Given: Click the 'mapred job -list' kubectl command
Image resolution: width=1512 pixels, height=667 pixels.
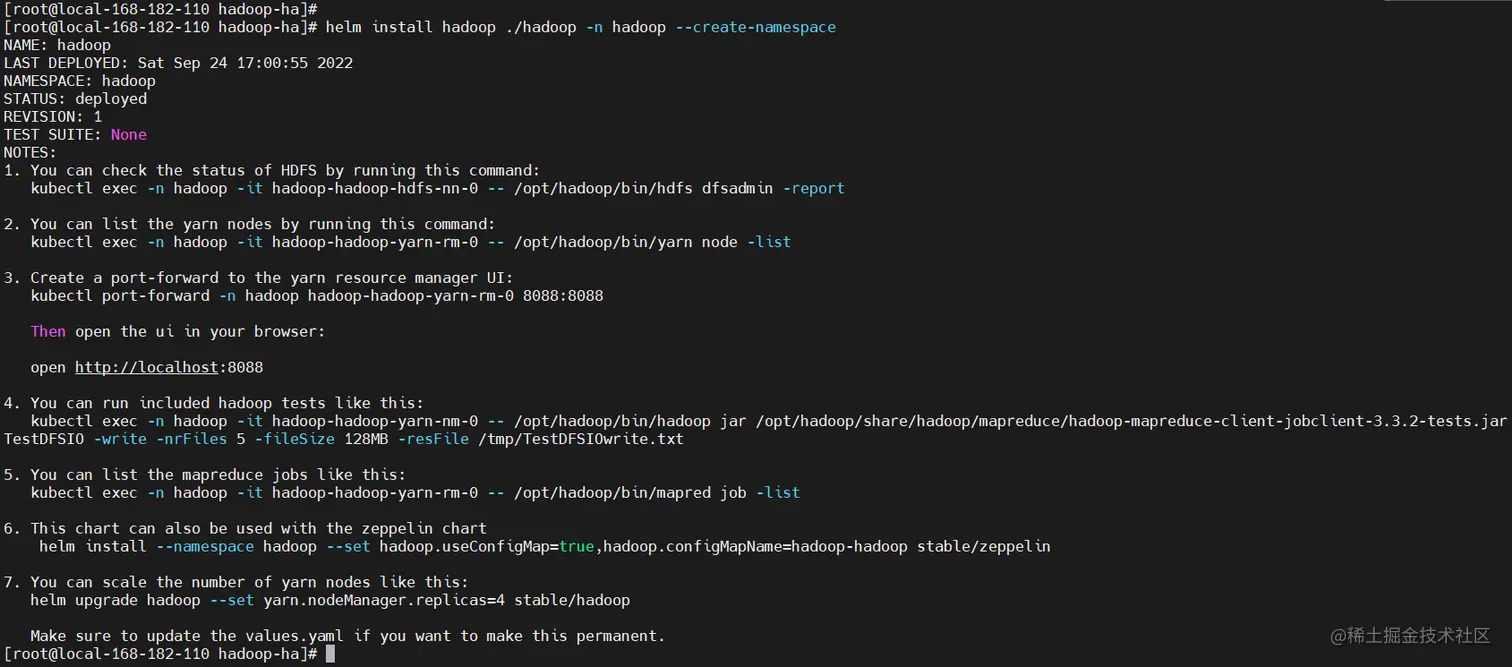Looking at the screenshot, I should tap(415, 493).
